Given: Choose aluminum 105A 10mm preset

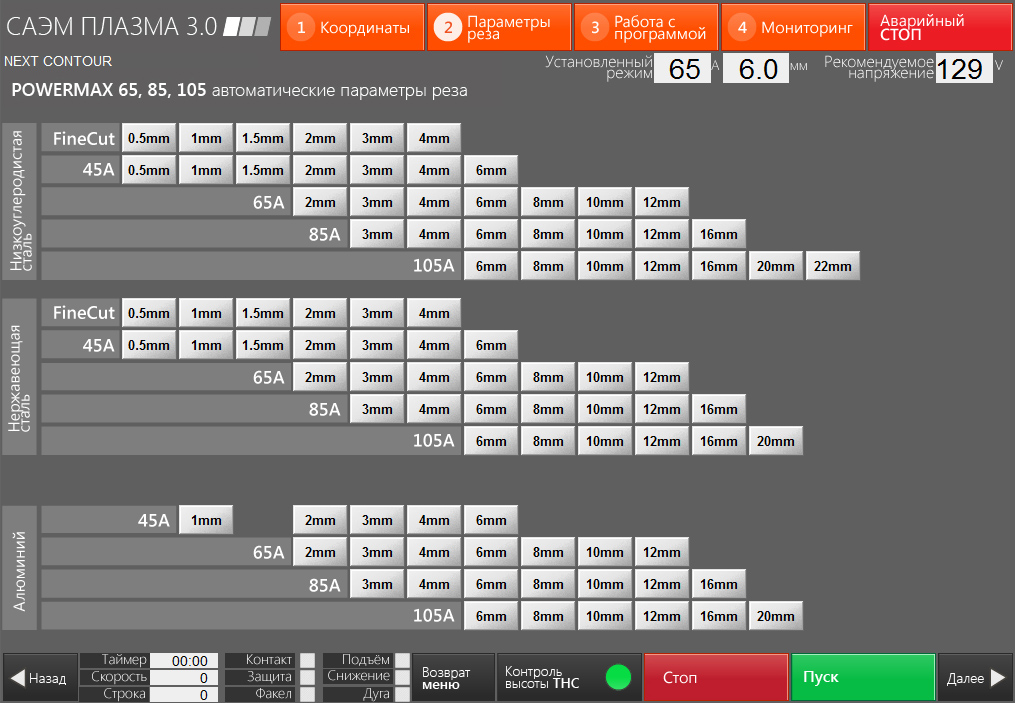Looking at the screenshot, I should 605,616.
